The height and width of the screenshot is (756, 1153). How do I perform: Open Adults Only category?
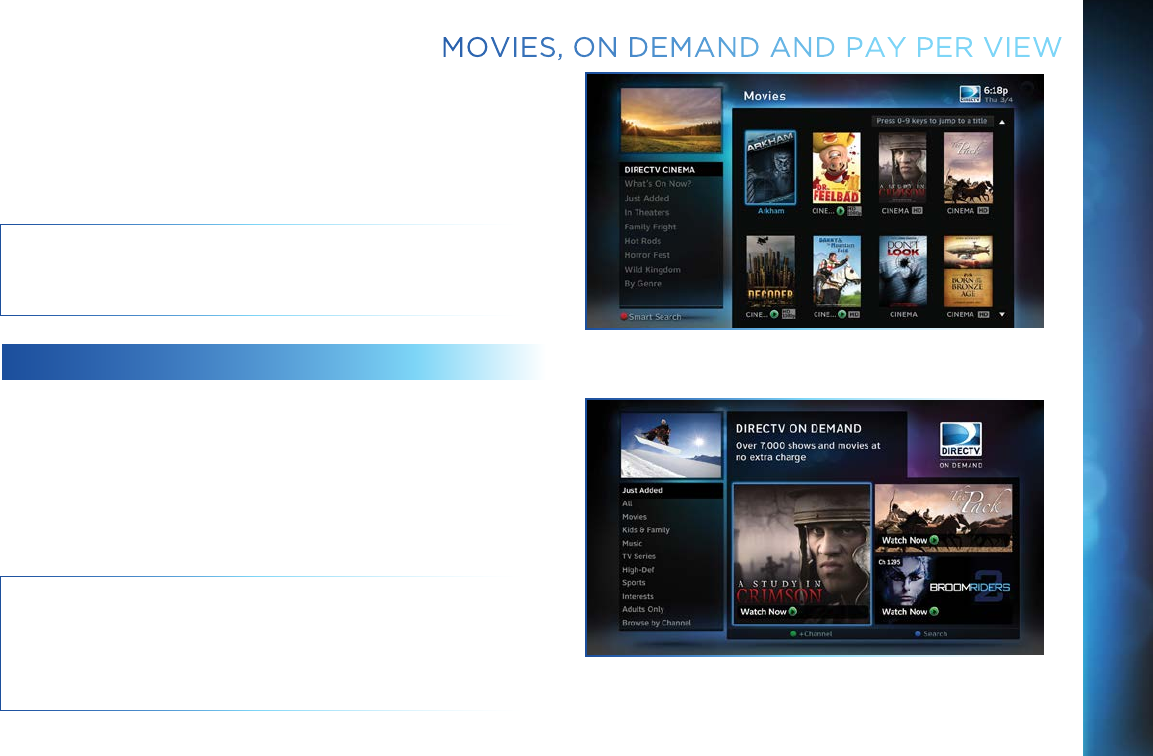(x=643, y=610)
